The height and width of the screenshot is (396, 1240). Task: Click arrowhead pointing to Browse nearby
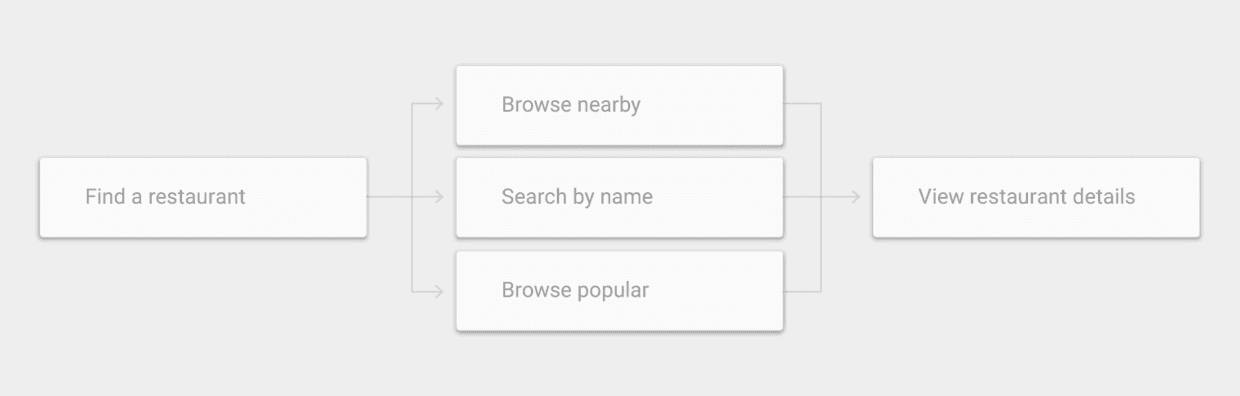(438, 103)
